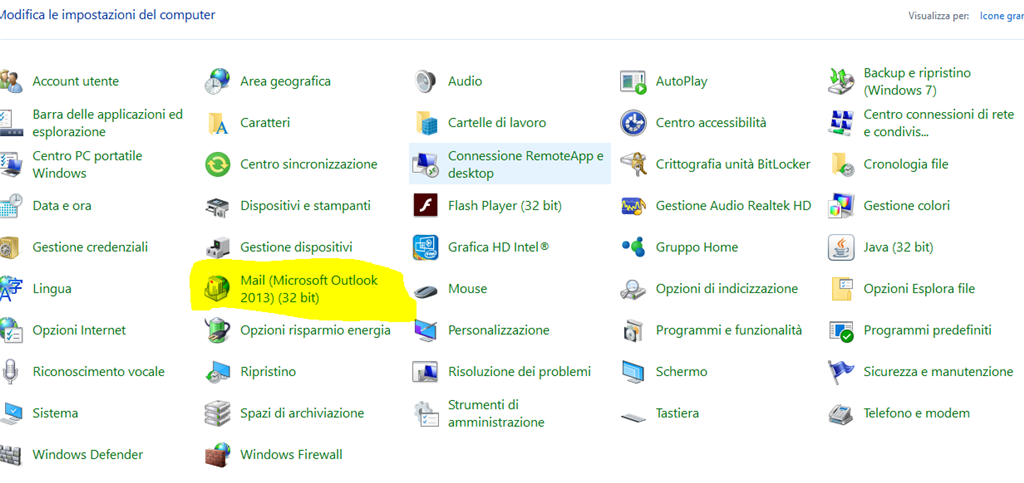Viewport: 1024px width, 483px height.
Task: Open the Grafica HD Intel icon
Action: pos(425,247)
